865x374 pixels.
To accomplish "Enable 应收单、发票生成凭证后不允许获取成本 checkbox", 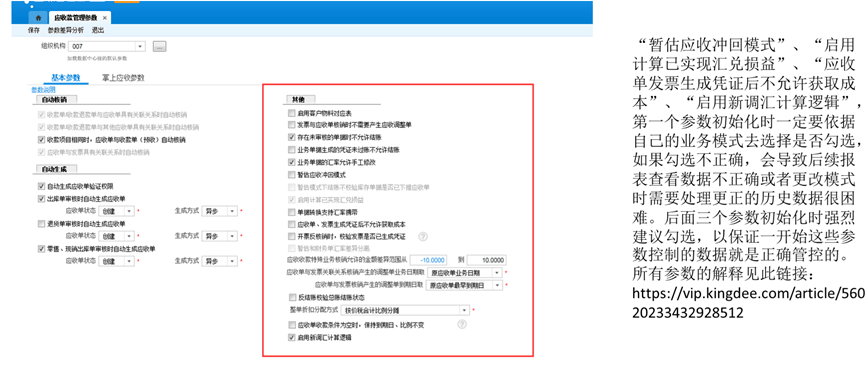I will click(292, 224).
